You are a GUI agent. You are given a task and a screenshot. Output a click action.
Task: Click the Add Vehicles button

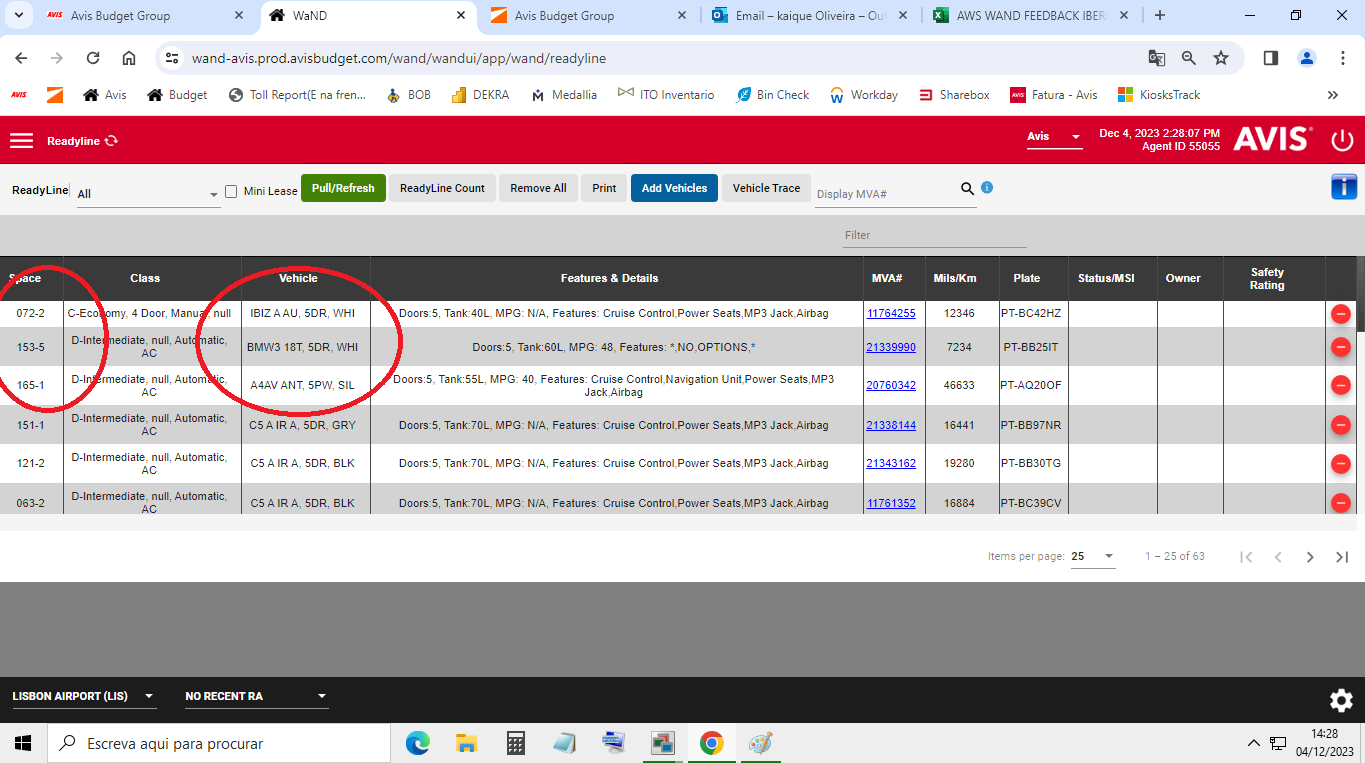tap(674, 188)
